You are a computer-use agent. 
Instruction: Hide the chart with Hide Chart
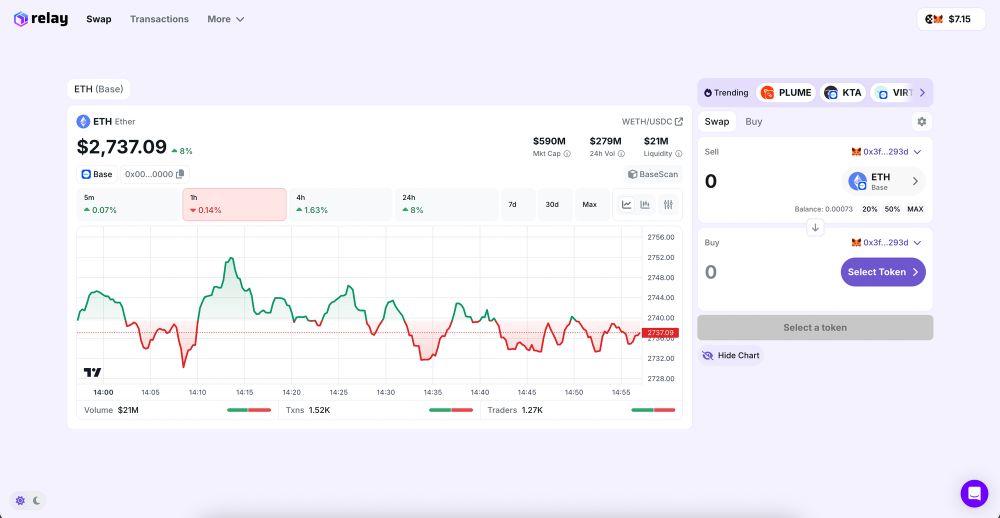click(730, 355)
